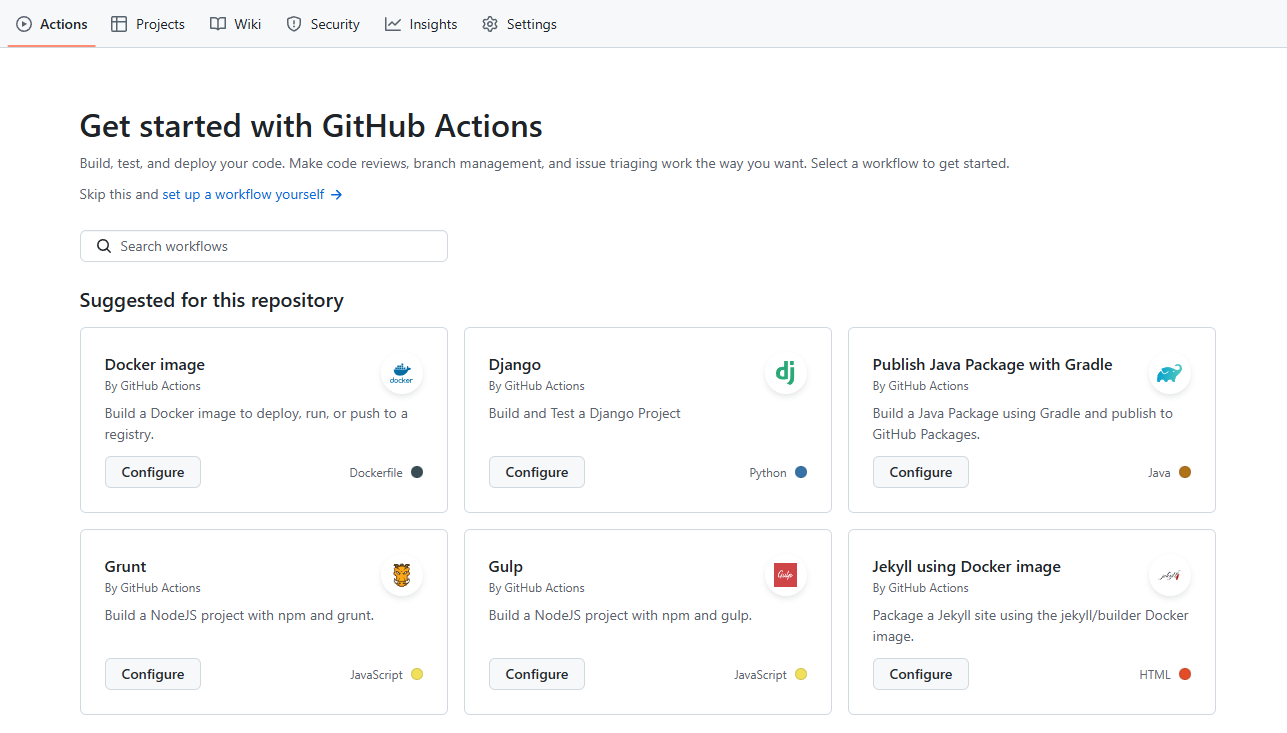Screen dimensions: 1287x733
Task: Click the red Gulp logo icon
Action: click(786, 576)
